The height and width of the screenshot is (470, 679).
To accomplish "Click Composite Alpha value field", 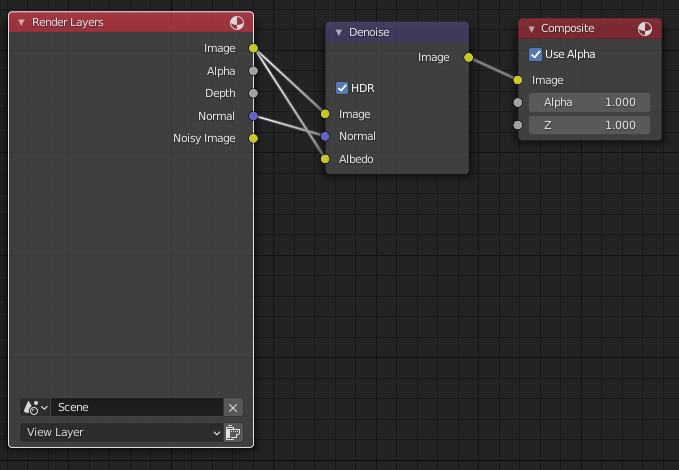I will coord(589,102).
